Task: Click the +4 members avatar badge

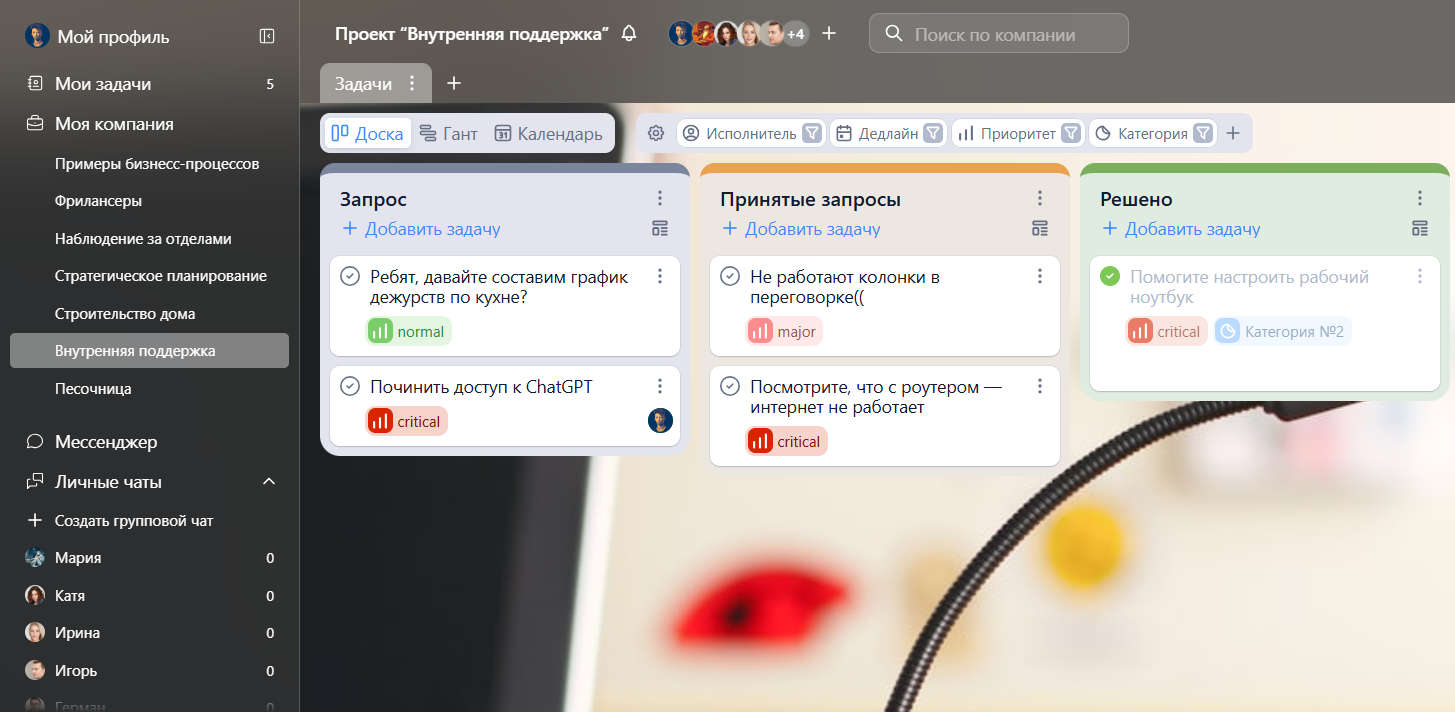Action: point(794,33)
